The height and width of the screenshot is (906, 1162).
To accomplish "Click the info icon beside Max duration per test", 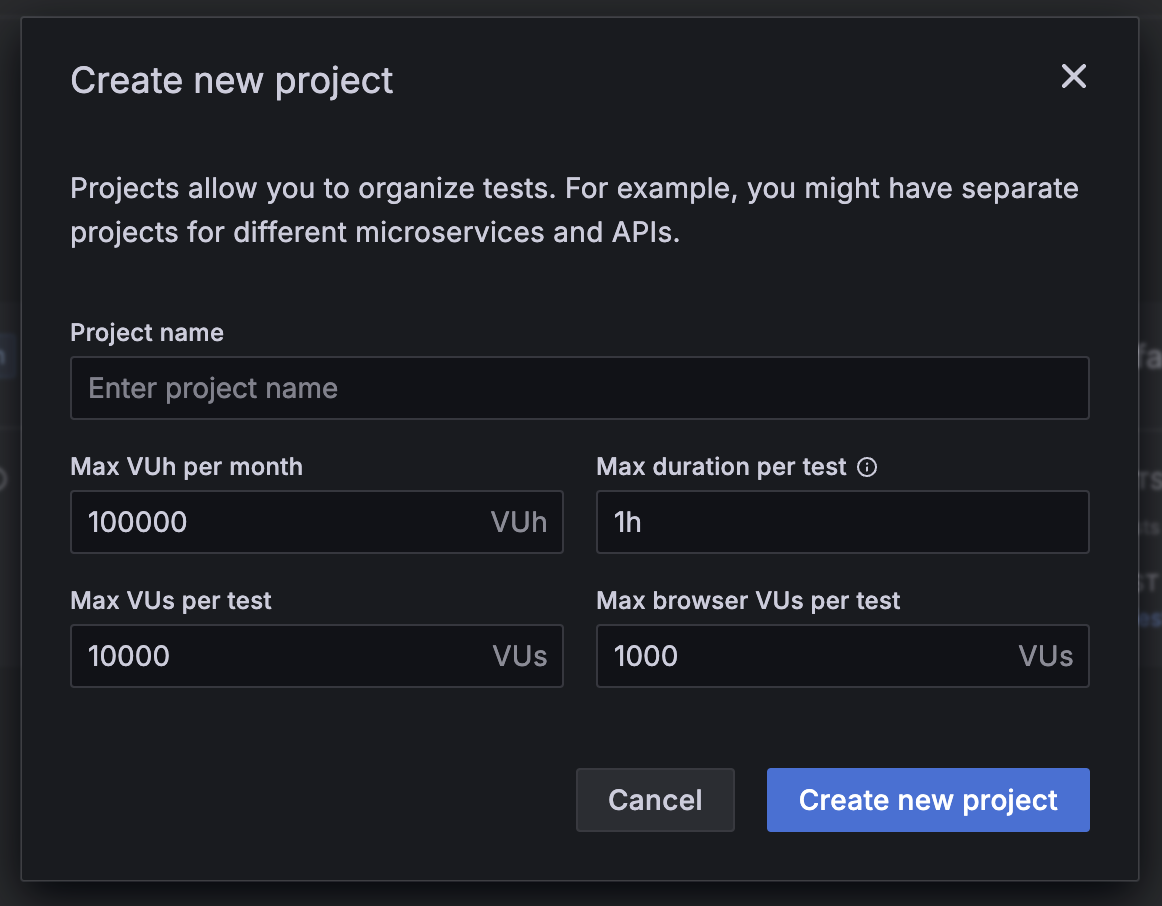I will pos(866,467).
